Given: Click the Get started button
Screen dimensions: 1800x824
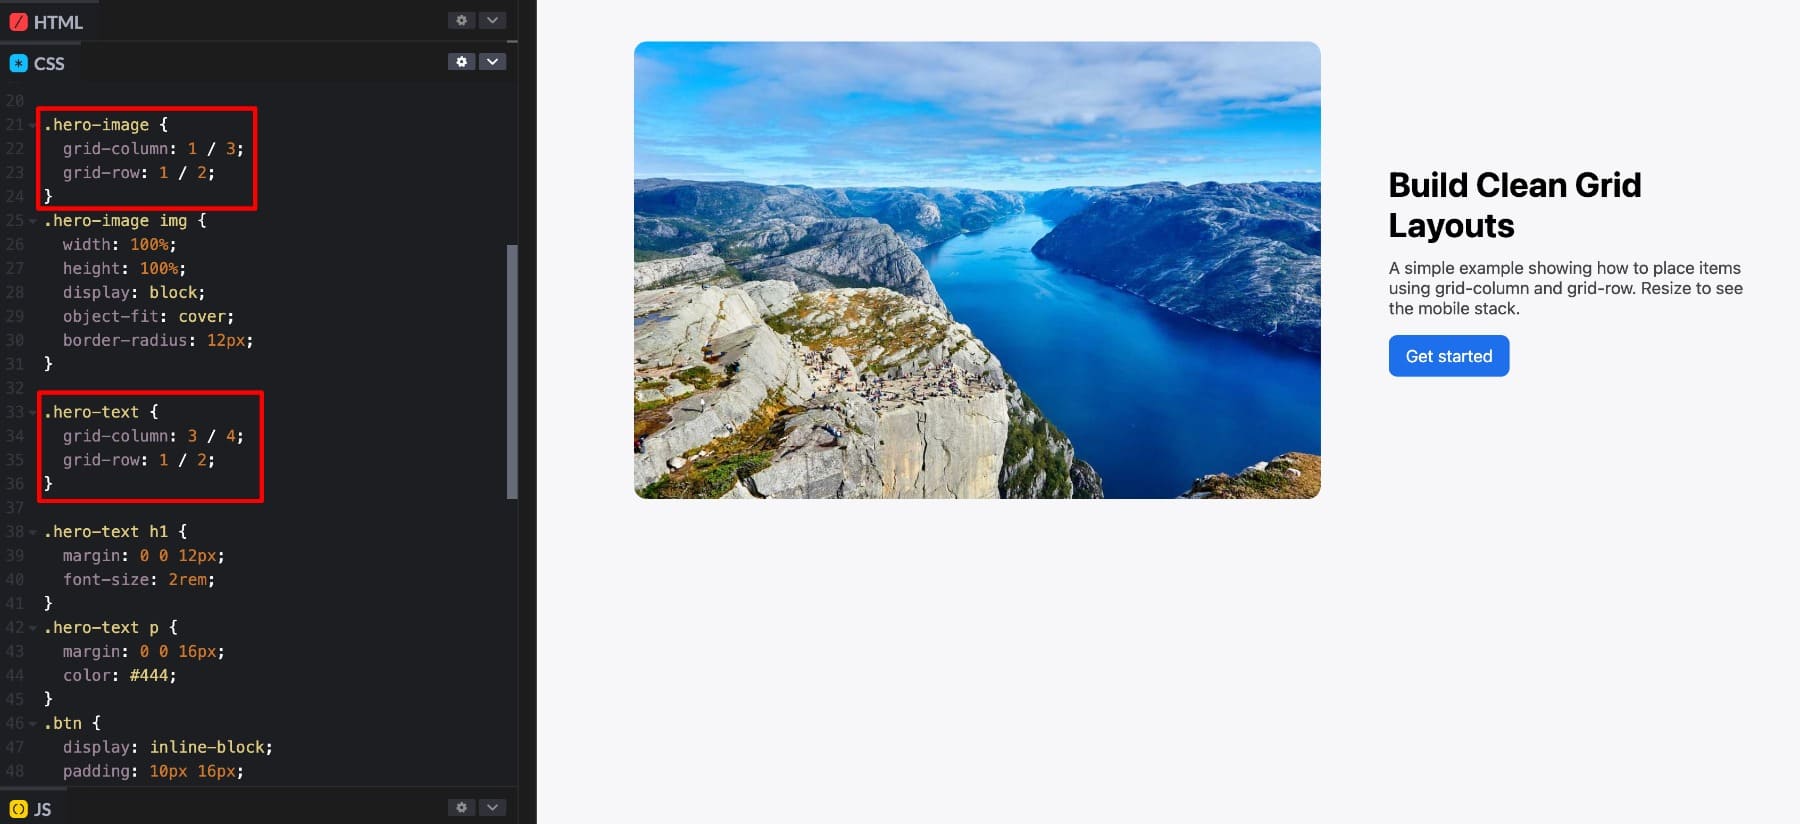Looking at the screenshot, I should click(1448, 356).
